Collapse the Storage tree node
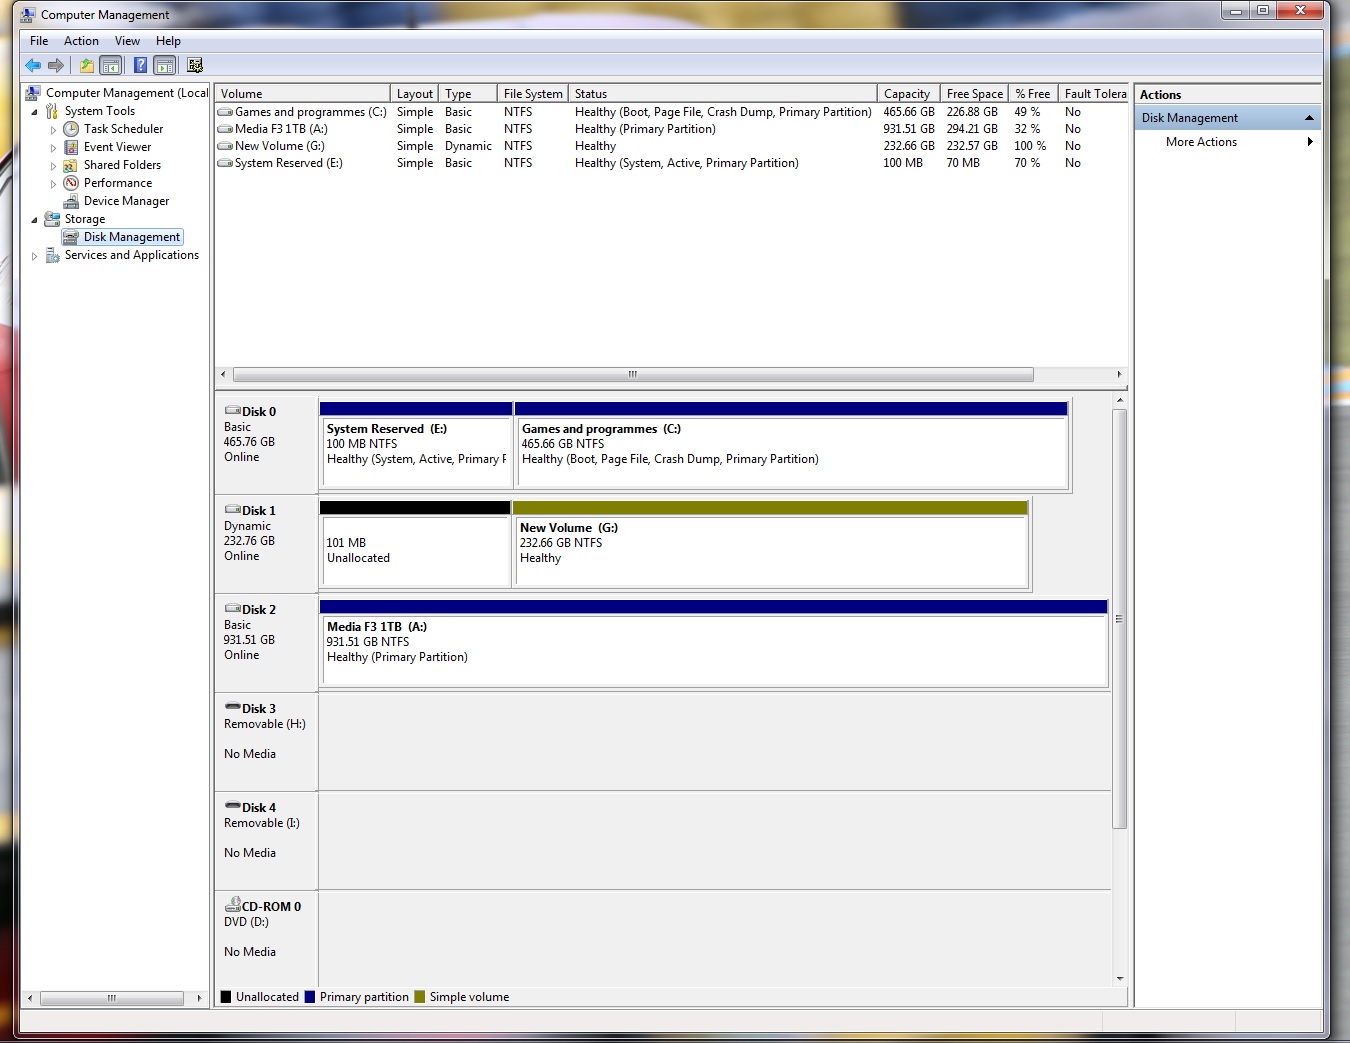1350x1043 pixels. [34, 220]
